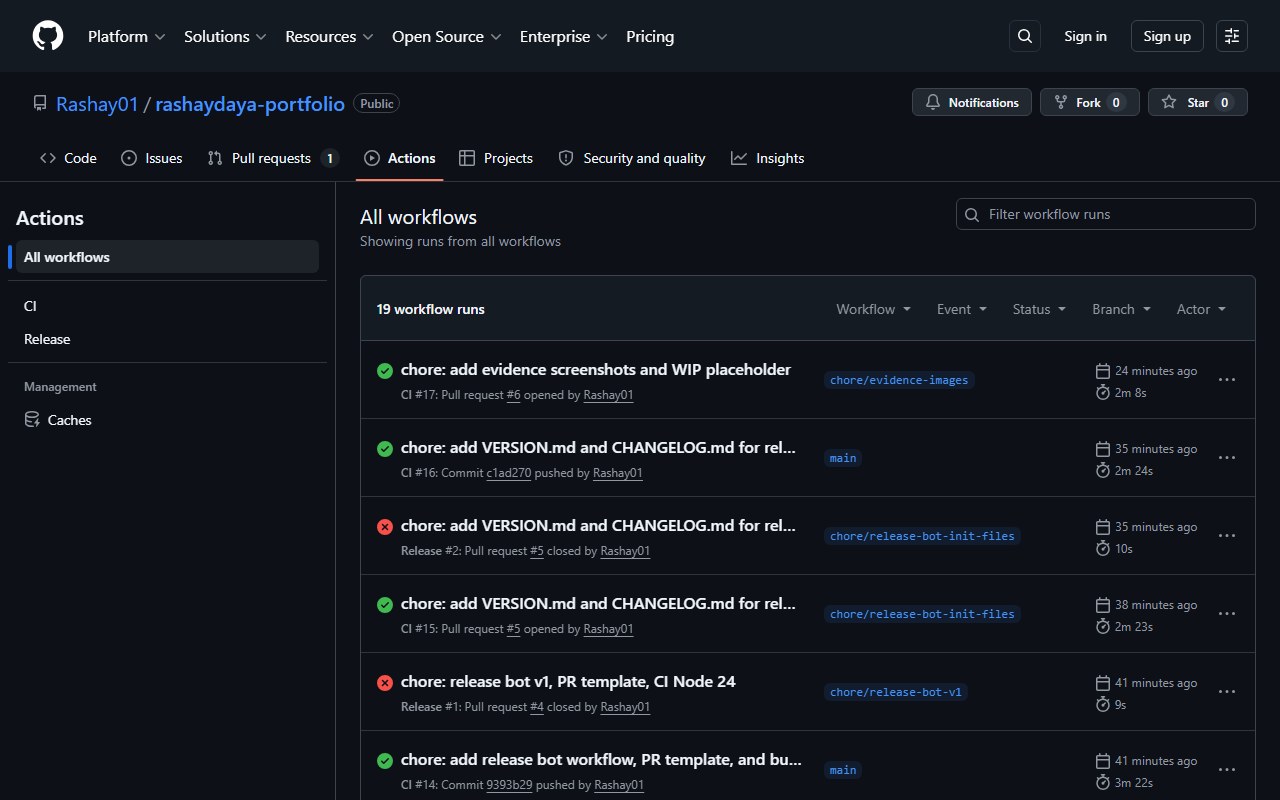Expand the Solutions menu
This screenshot has height=800, width=1280.
tap(225, 36)
